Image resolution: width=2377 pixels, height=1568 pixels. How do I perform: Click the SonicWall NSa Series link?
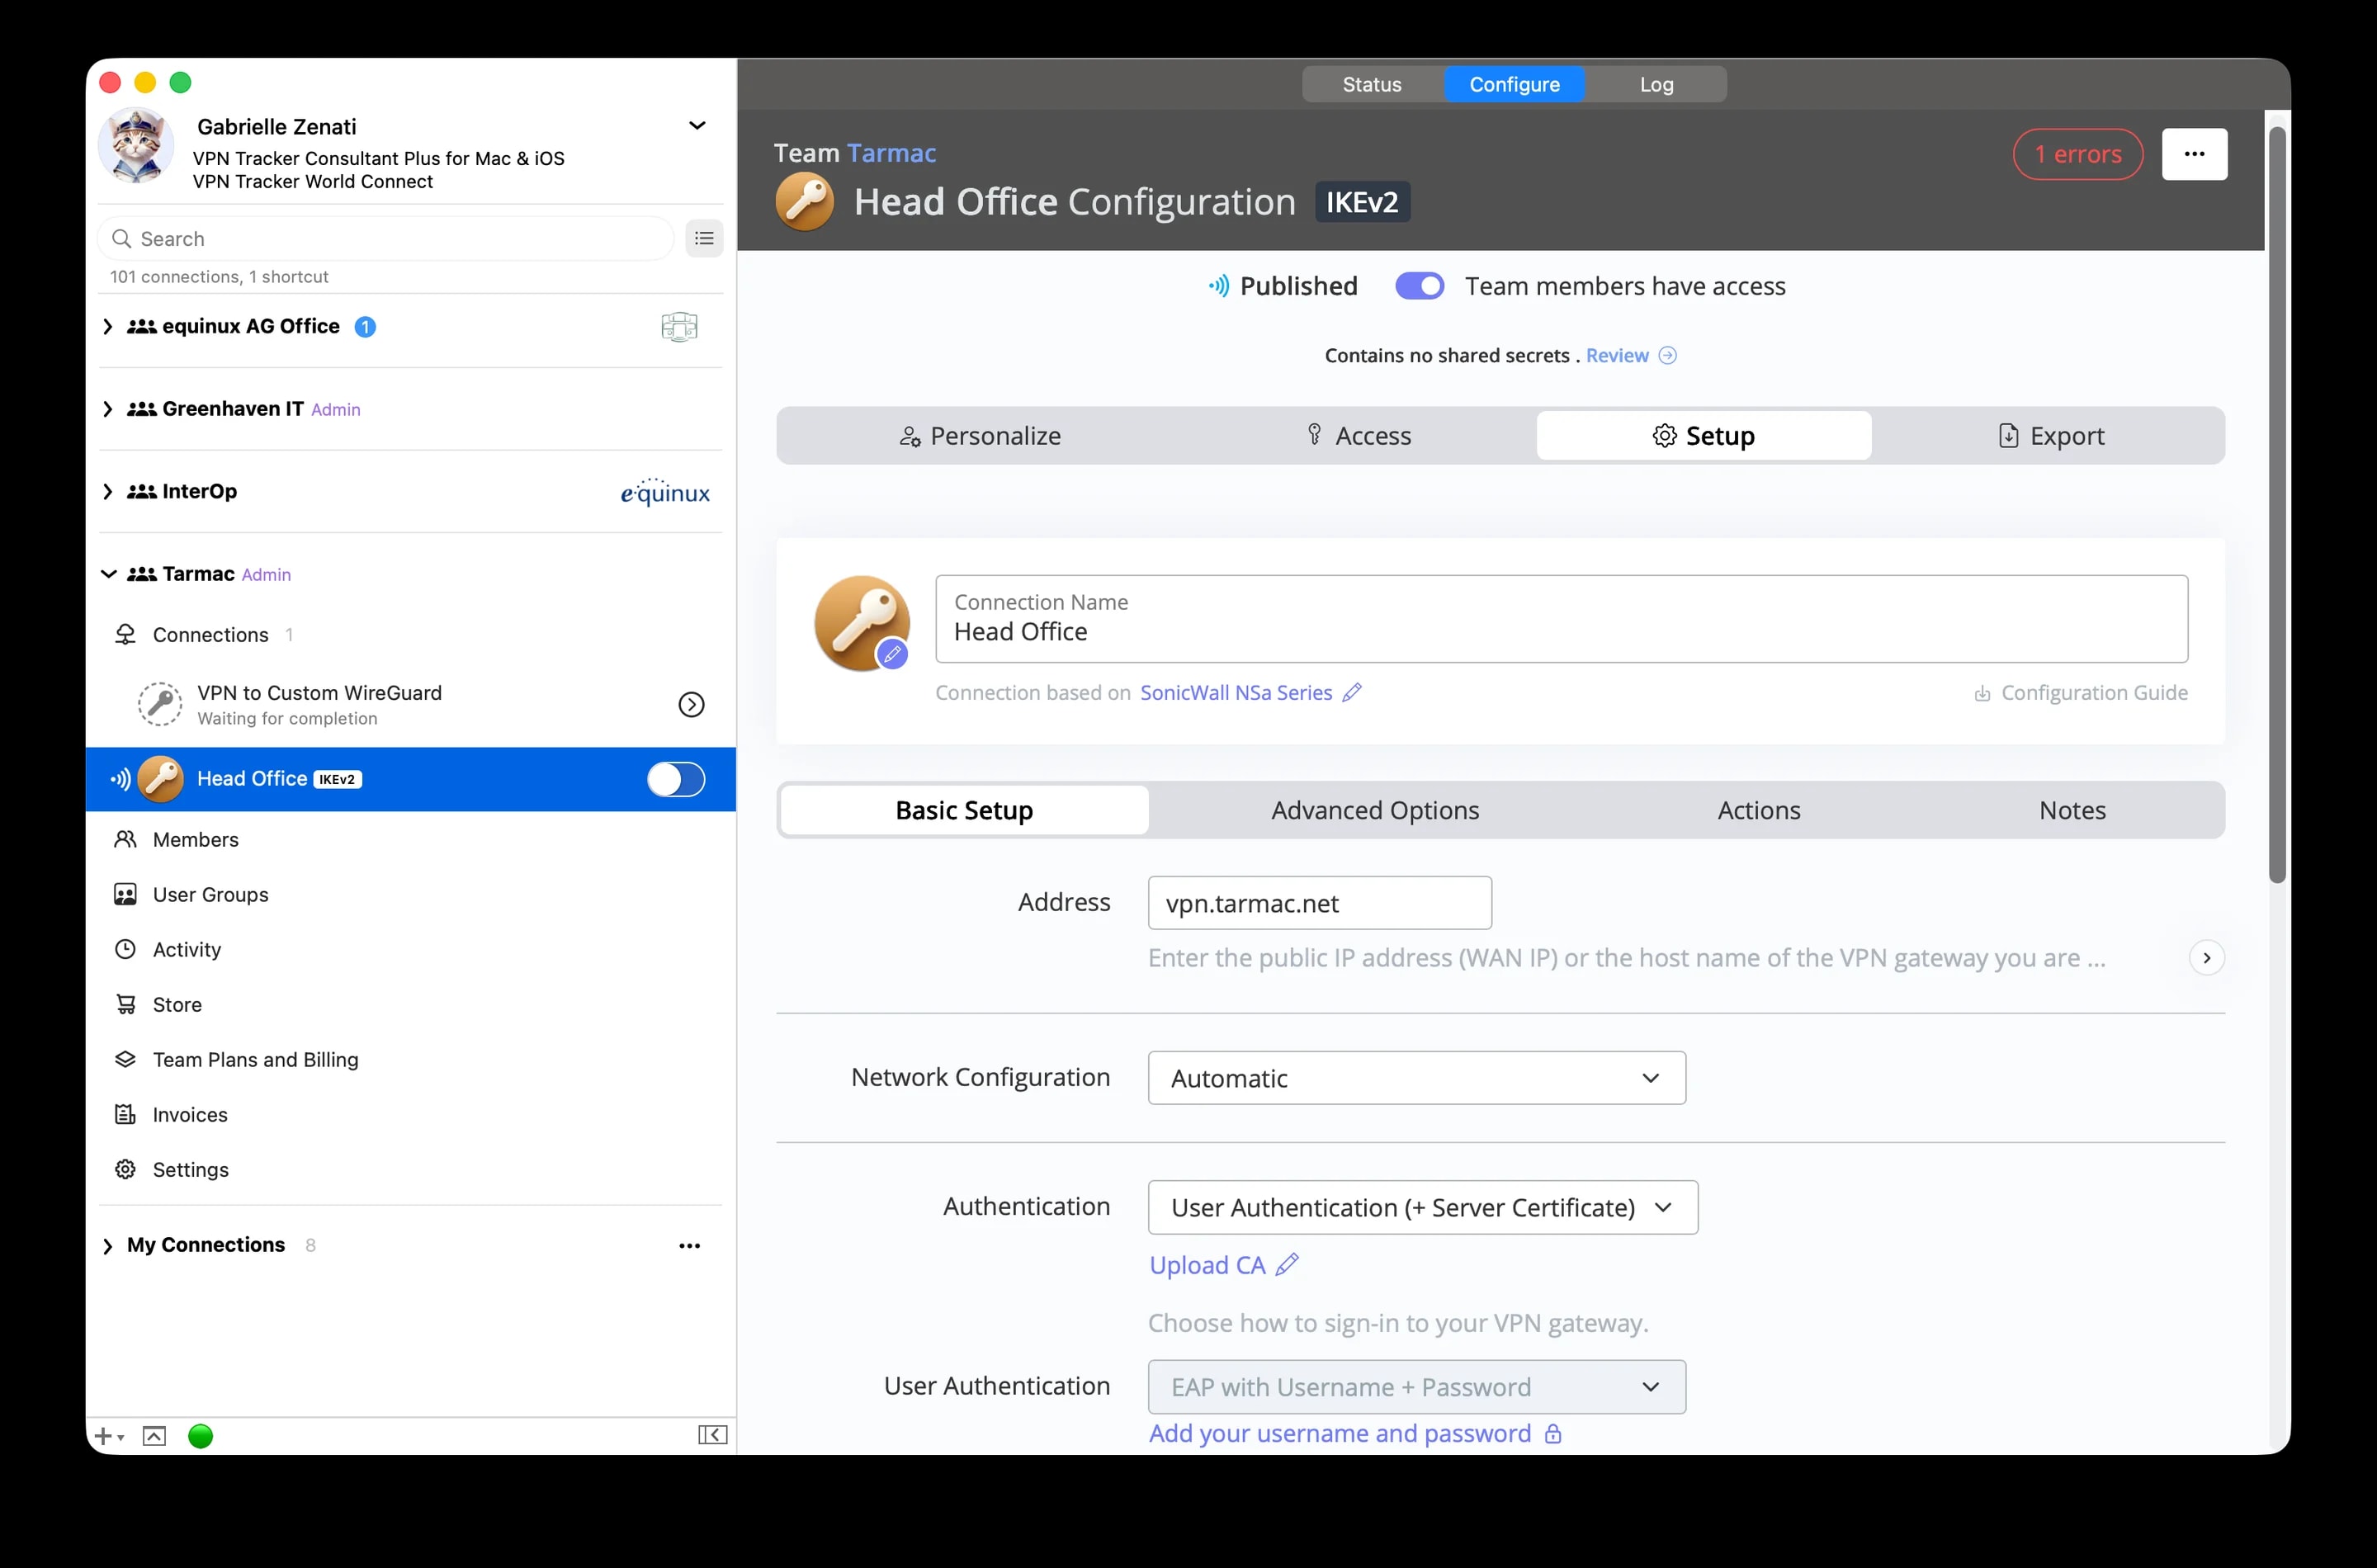pyautogui.click(x=1236, y=693)
